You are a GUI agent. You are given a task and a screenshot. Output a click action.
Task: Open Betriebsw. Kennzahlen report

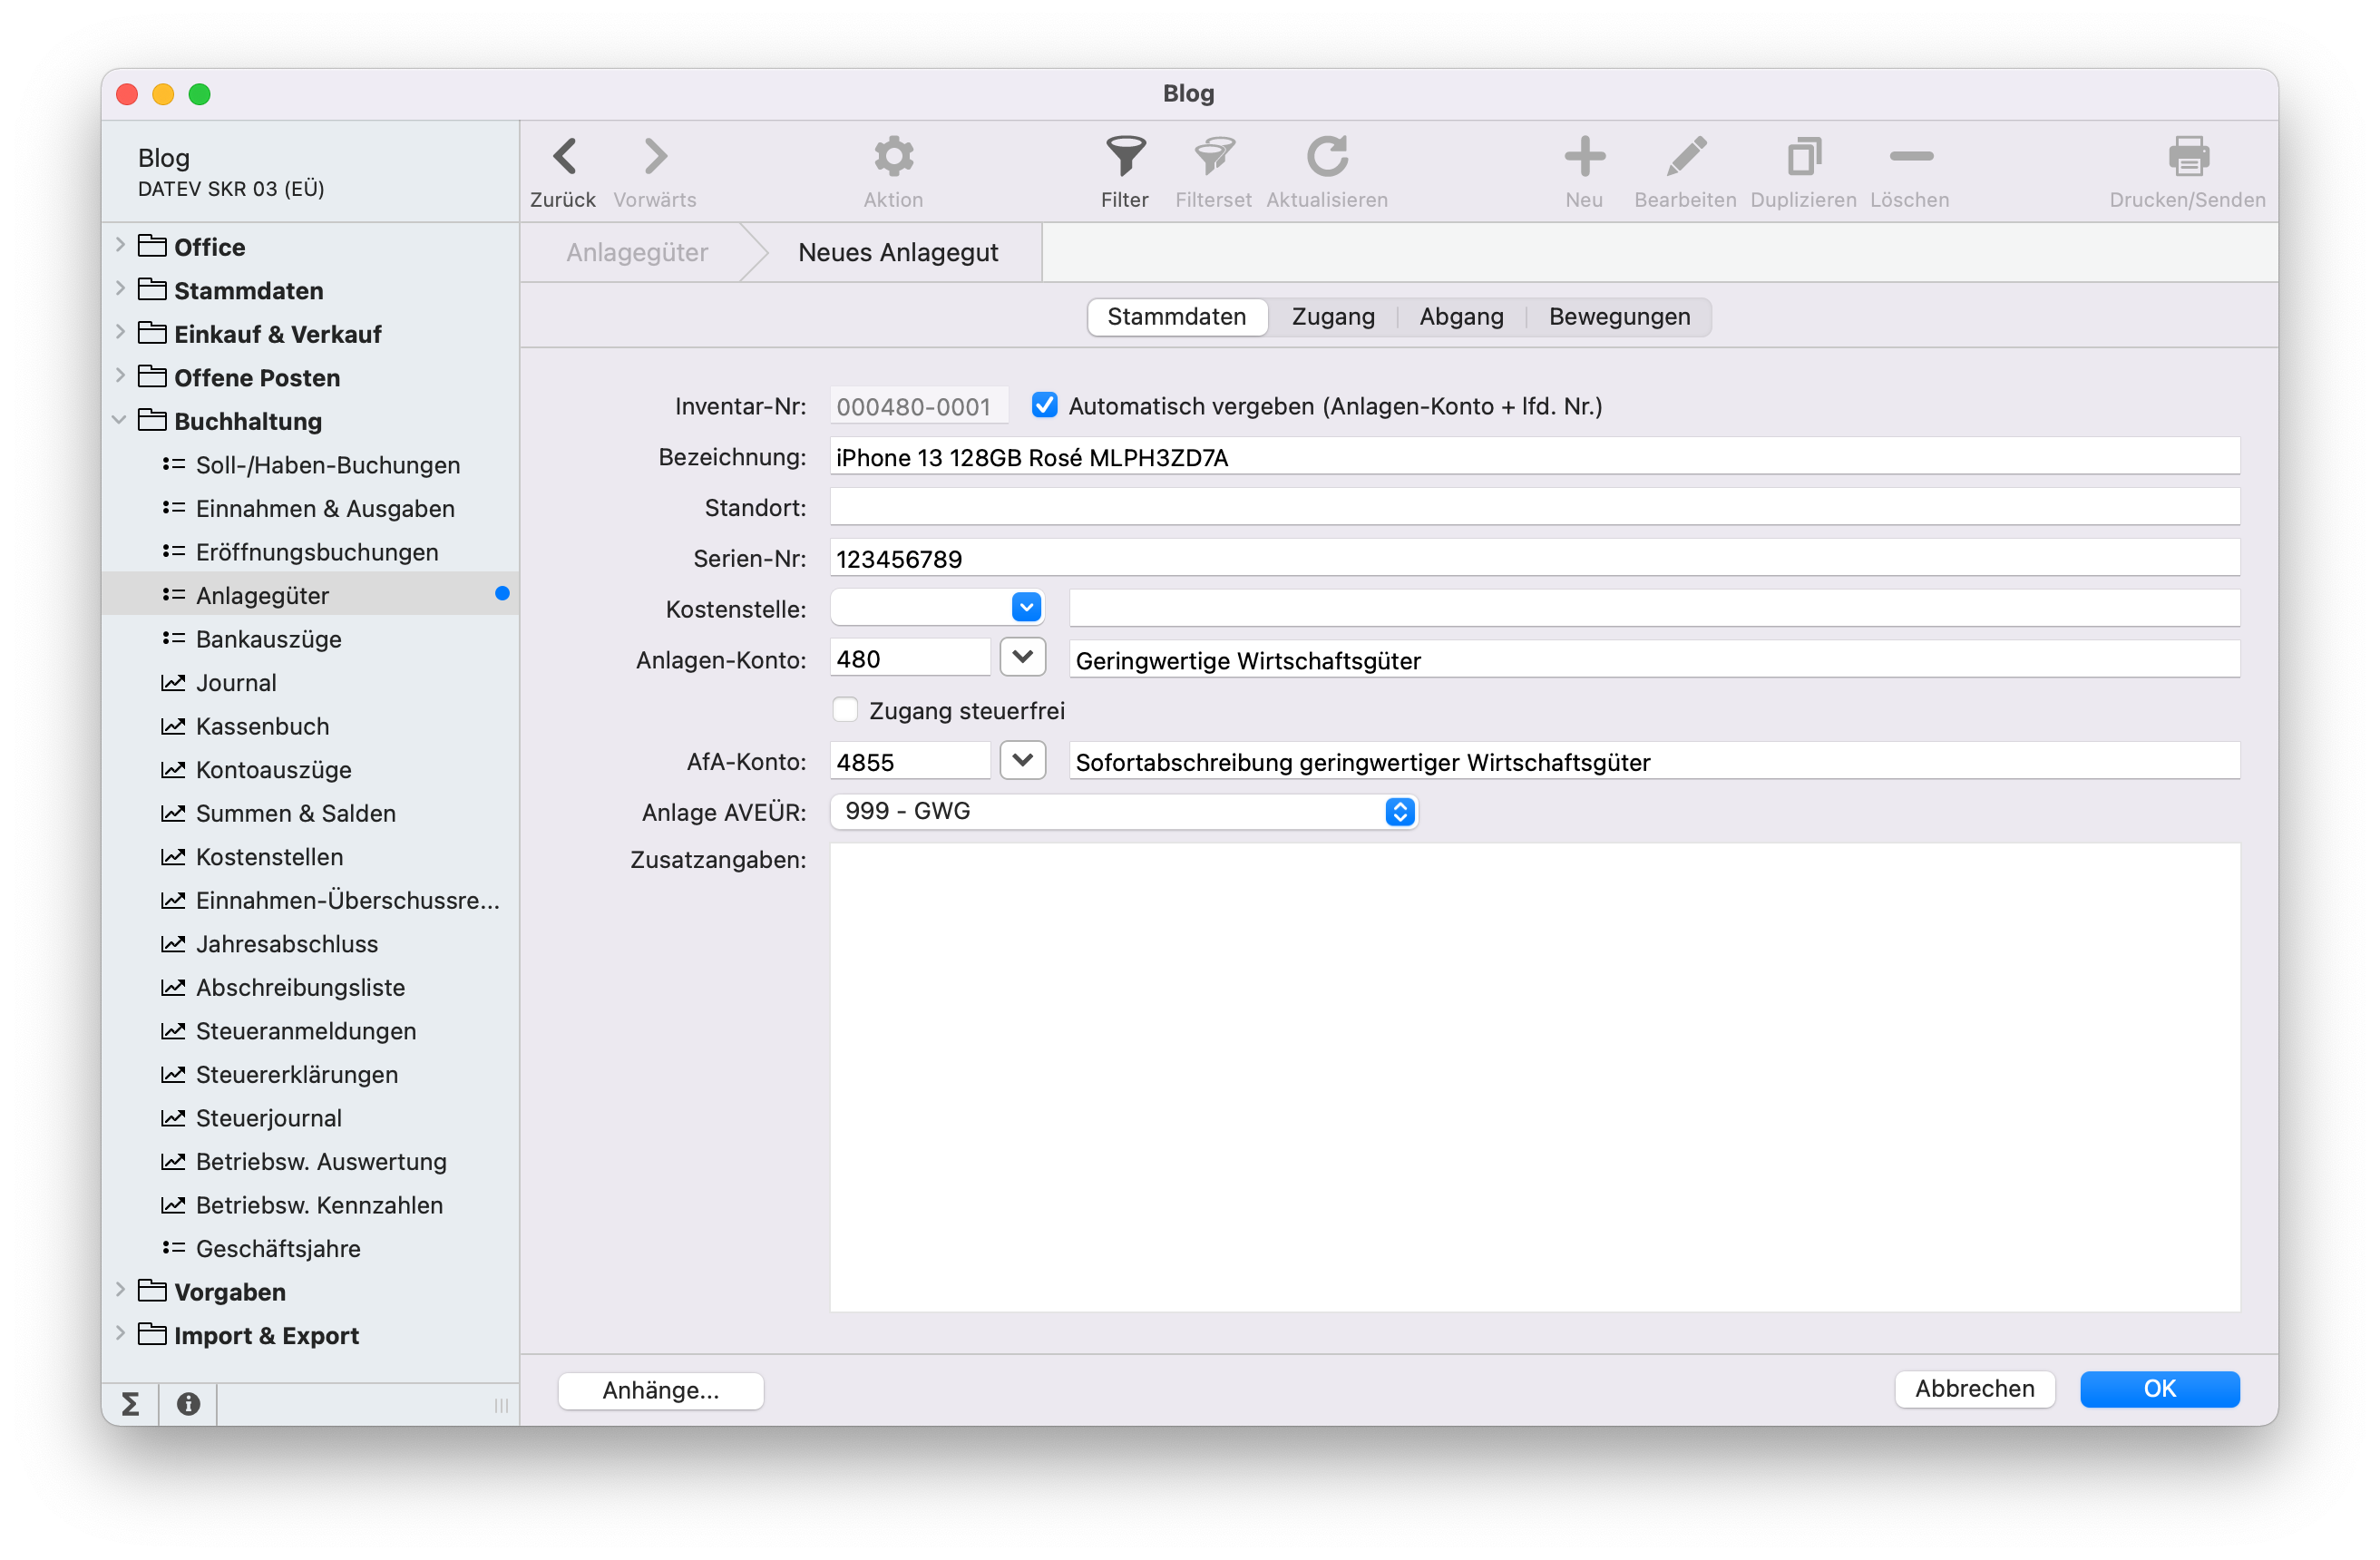tap(318, 1205)
